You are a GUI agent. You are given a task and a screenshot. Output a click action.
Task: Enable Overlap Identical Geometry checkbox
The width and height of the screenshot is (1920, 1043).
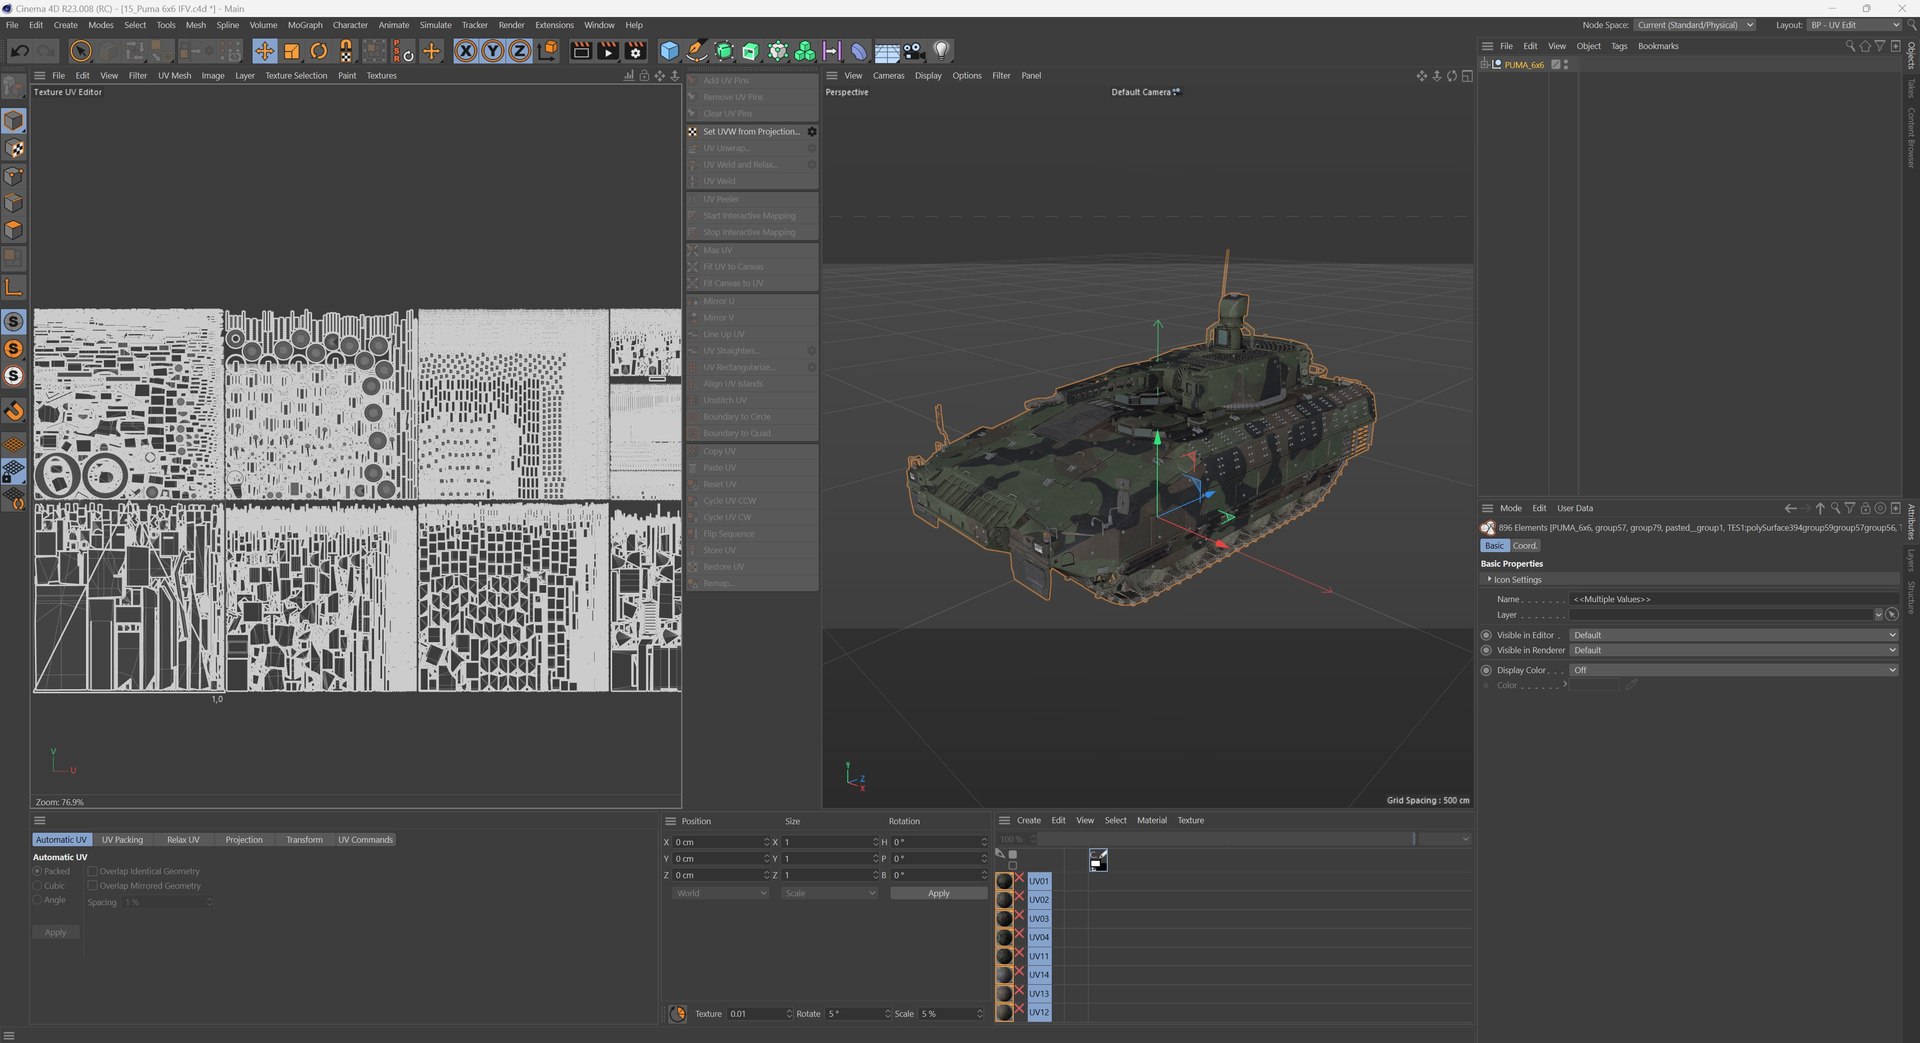tap(92, 871)
